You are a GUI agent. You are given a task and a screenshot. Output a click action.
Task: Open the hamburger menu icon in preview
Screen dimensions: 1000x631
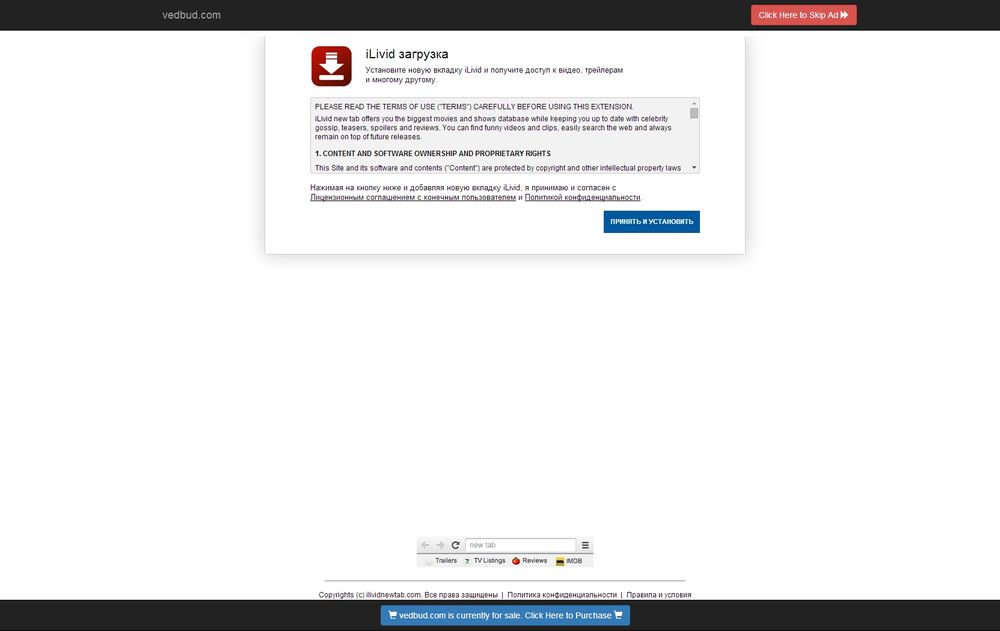pos(585,546)
